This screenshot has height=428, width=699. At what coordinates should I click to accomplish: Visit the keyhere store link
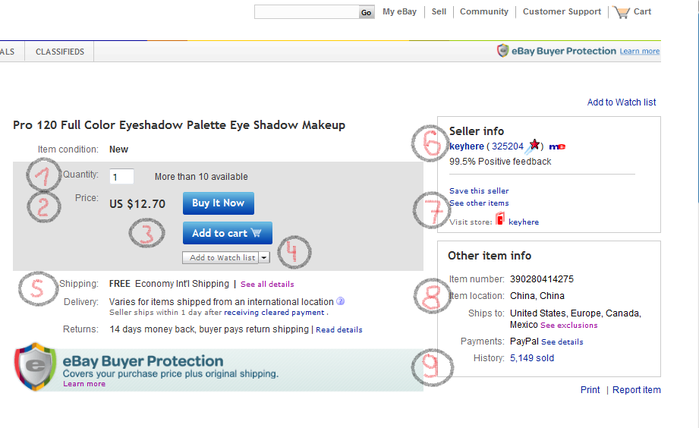[x=523, y=222]
